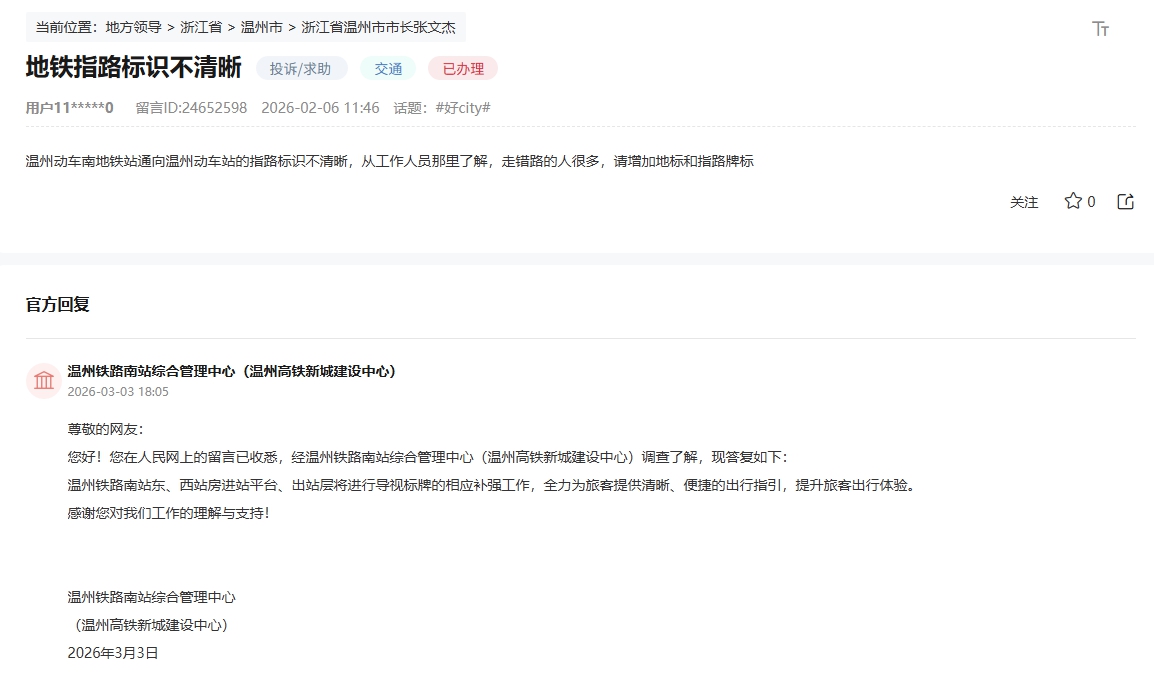Click the reply line beginning 您好！您在人民网上的留言已收悉

pos(428,457)
